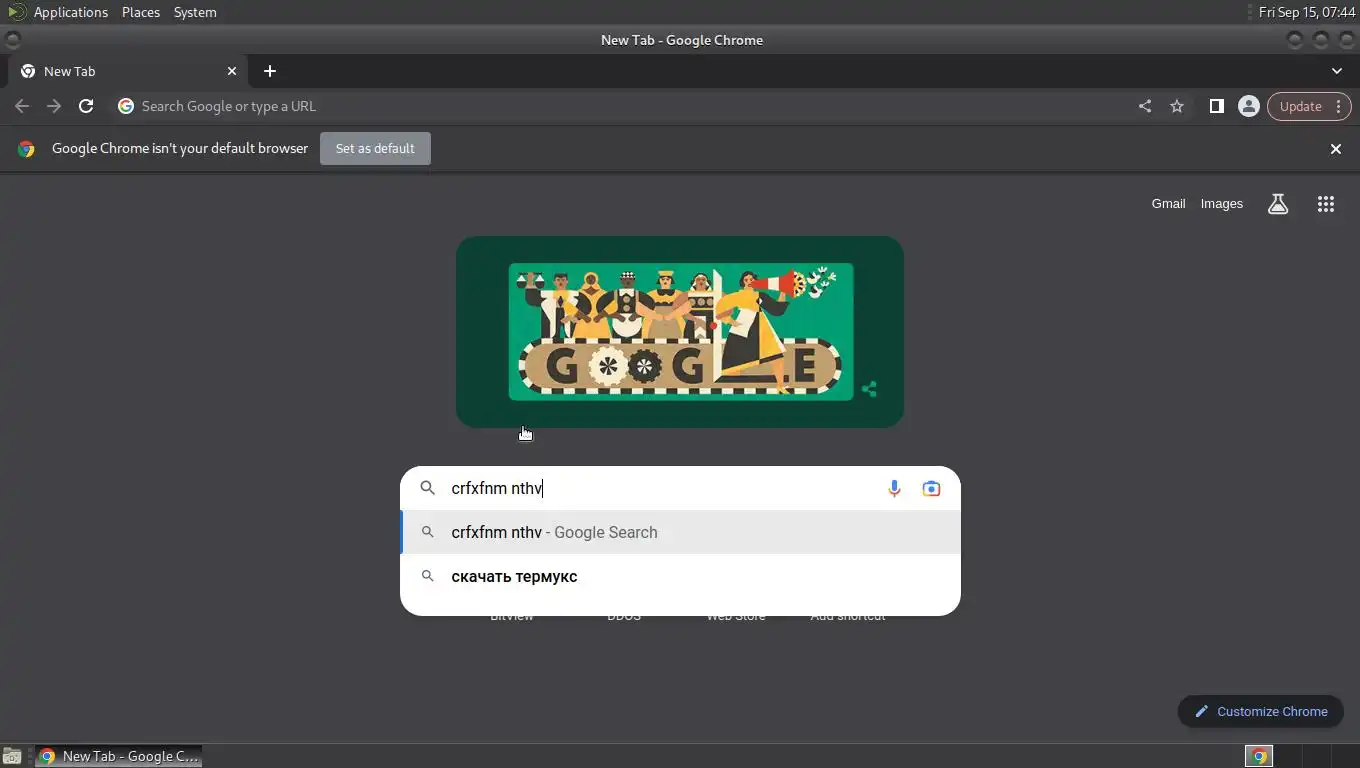Screen dimensions: 1360x768
Task: Open a new tab with plus button
Action: coord(269,71)
